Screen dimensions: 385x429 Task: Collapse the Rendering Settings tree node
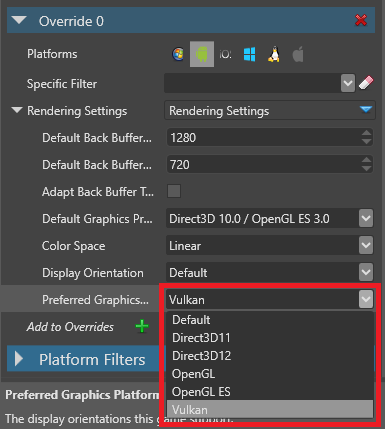(x=17, y=110)
